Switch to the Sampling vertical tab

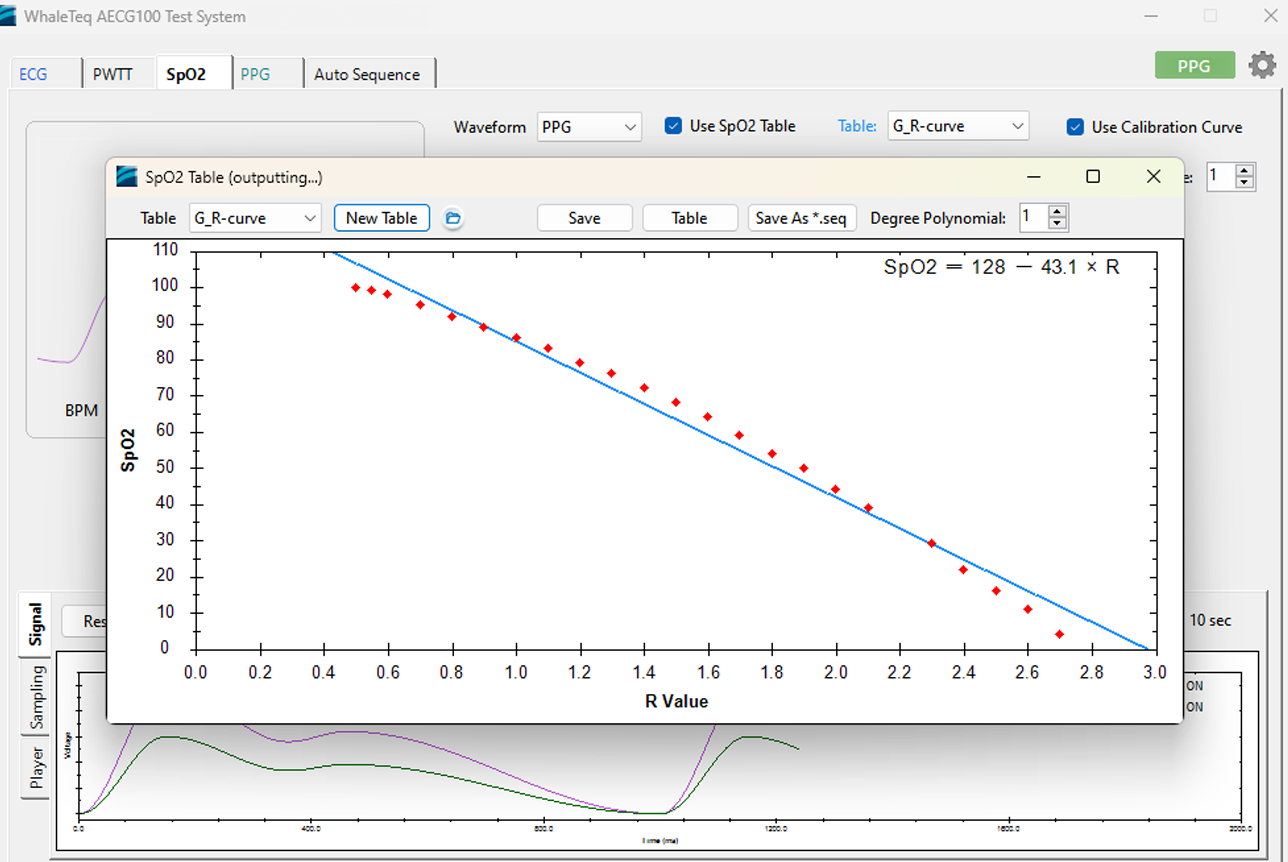(x=36, y=696)
